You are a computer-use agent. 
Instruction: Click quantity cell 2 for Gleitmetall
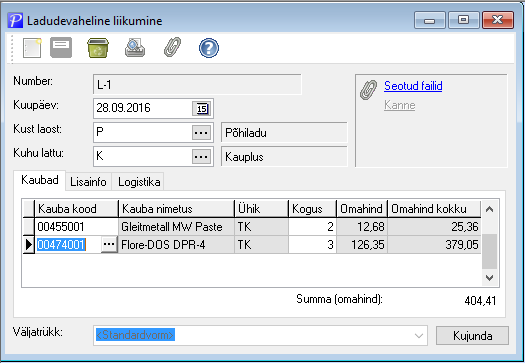click(312, 227)
